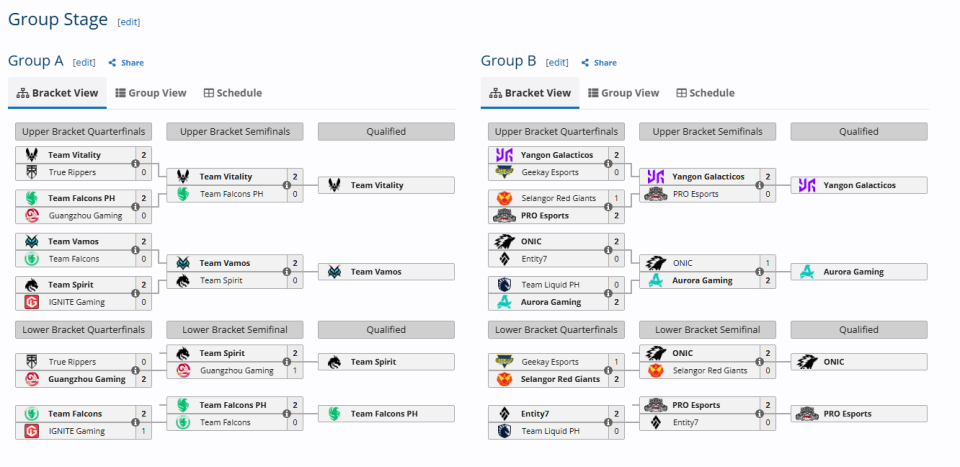Screen dimensions: 960x467
Task: Click Guangzhou Gaming in Lower Bracket Quarterfinals
Action: click(87, 379)
